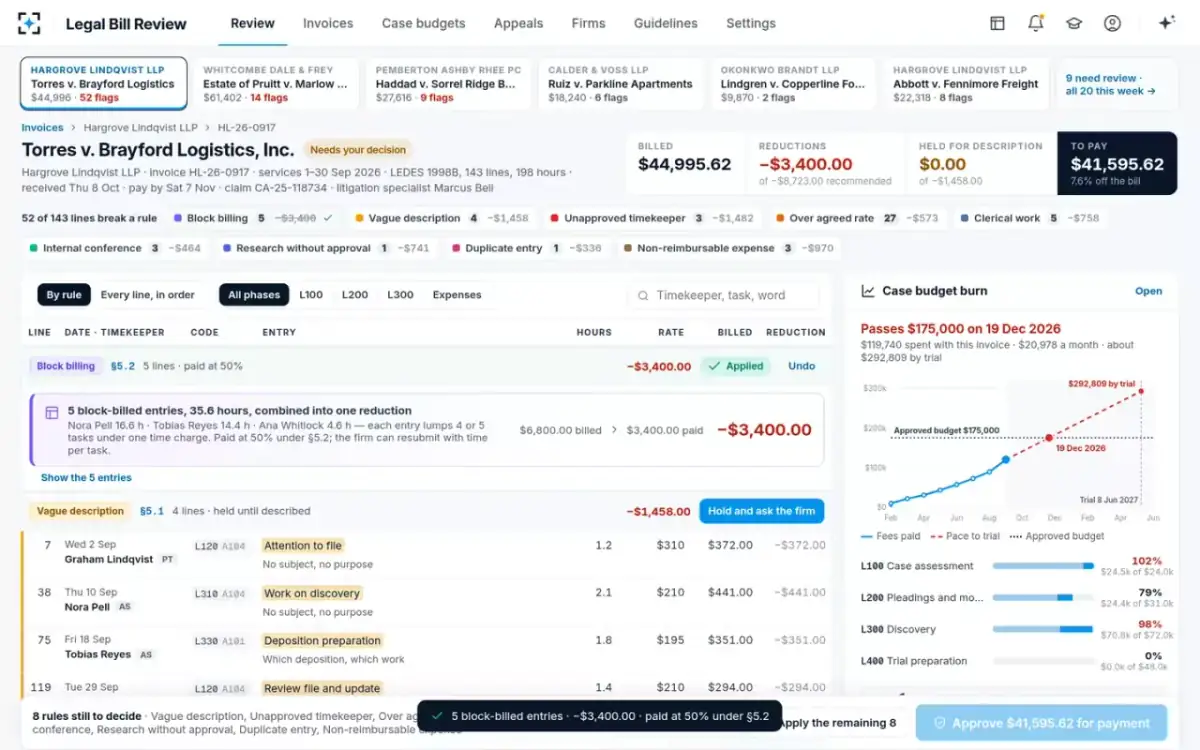1200x750 pixels.
Task: Filter lines by phase L200
Action: (355, 295)
